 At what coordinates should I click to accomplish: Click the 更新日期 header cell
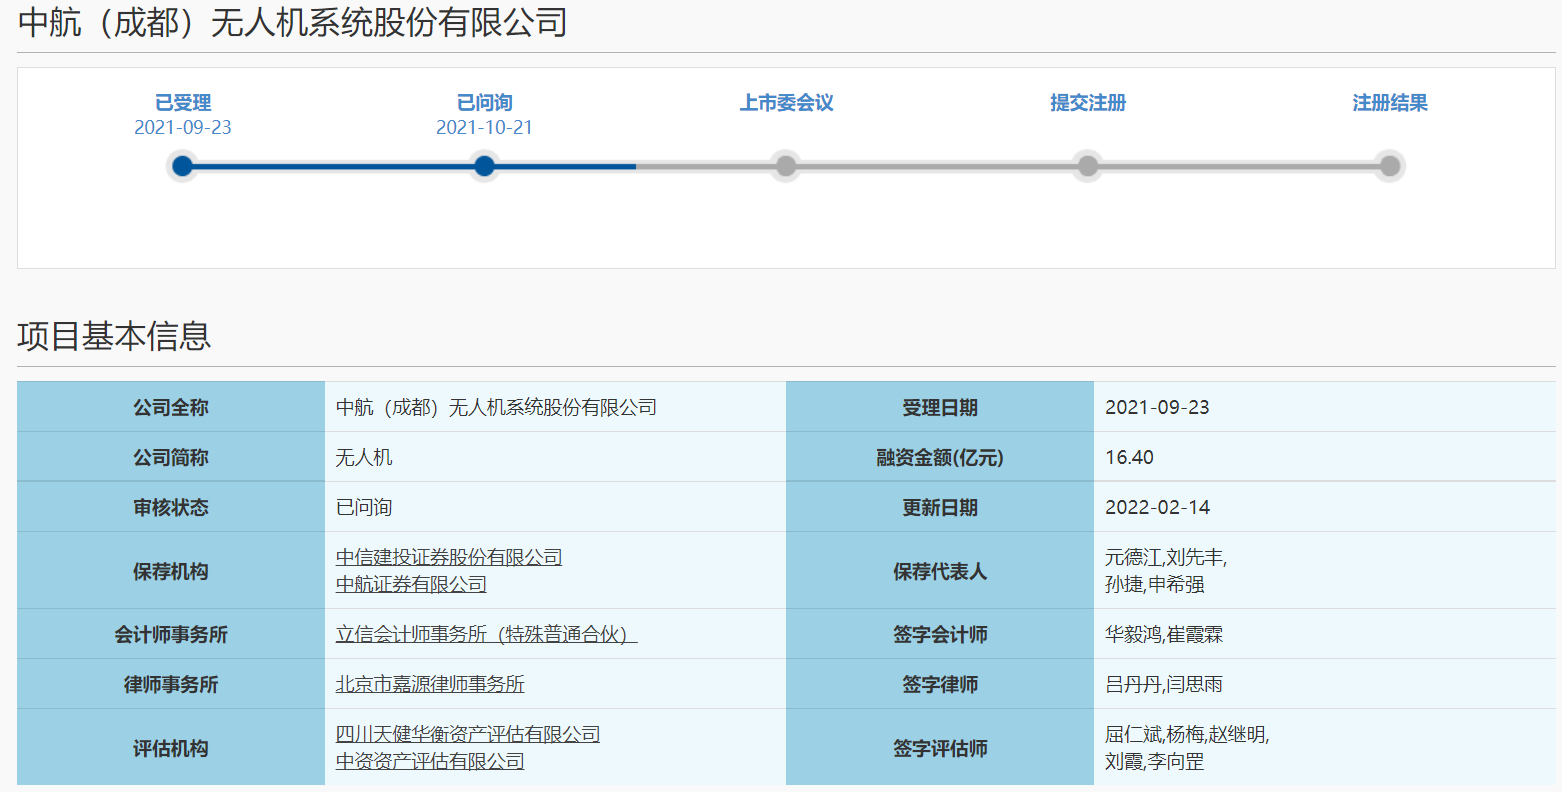coord(940,507)
